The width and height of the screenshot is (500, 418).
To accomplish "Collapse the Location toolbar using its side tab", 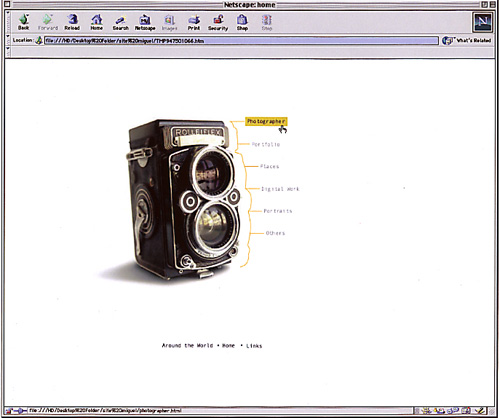I will [x=8, y=40].
